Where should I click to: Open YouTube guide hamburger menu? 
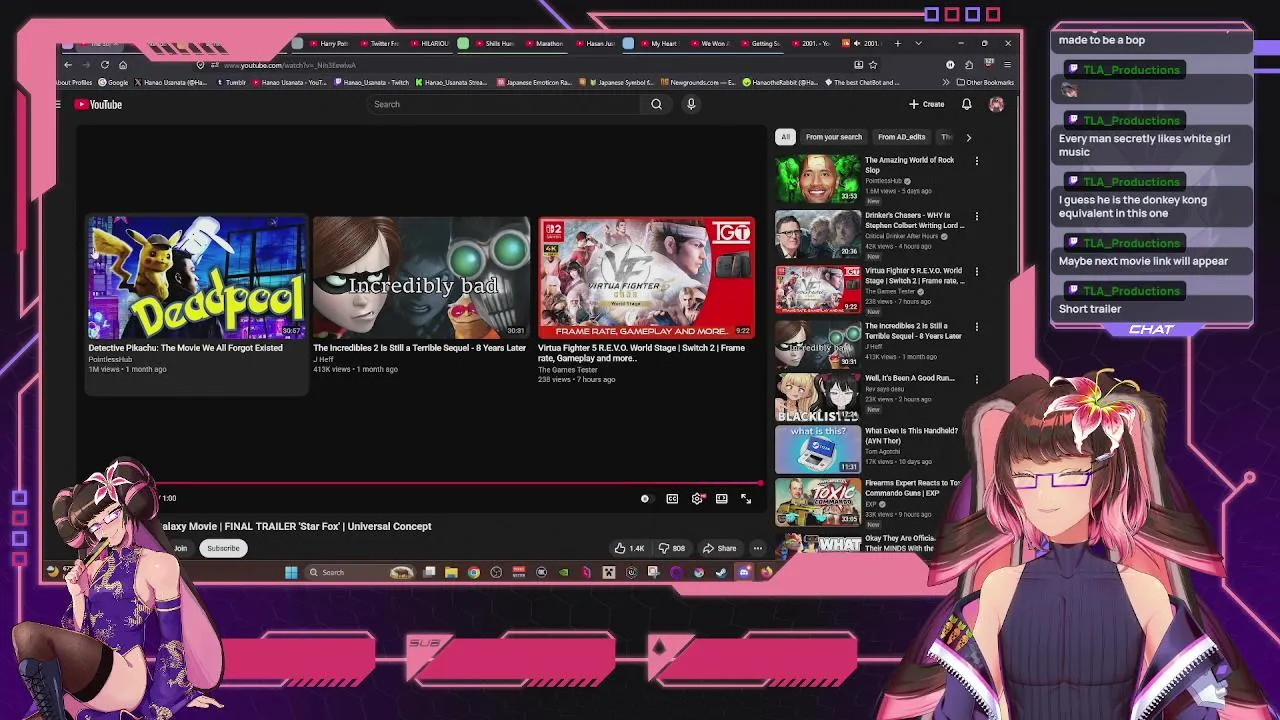point(58,104)
